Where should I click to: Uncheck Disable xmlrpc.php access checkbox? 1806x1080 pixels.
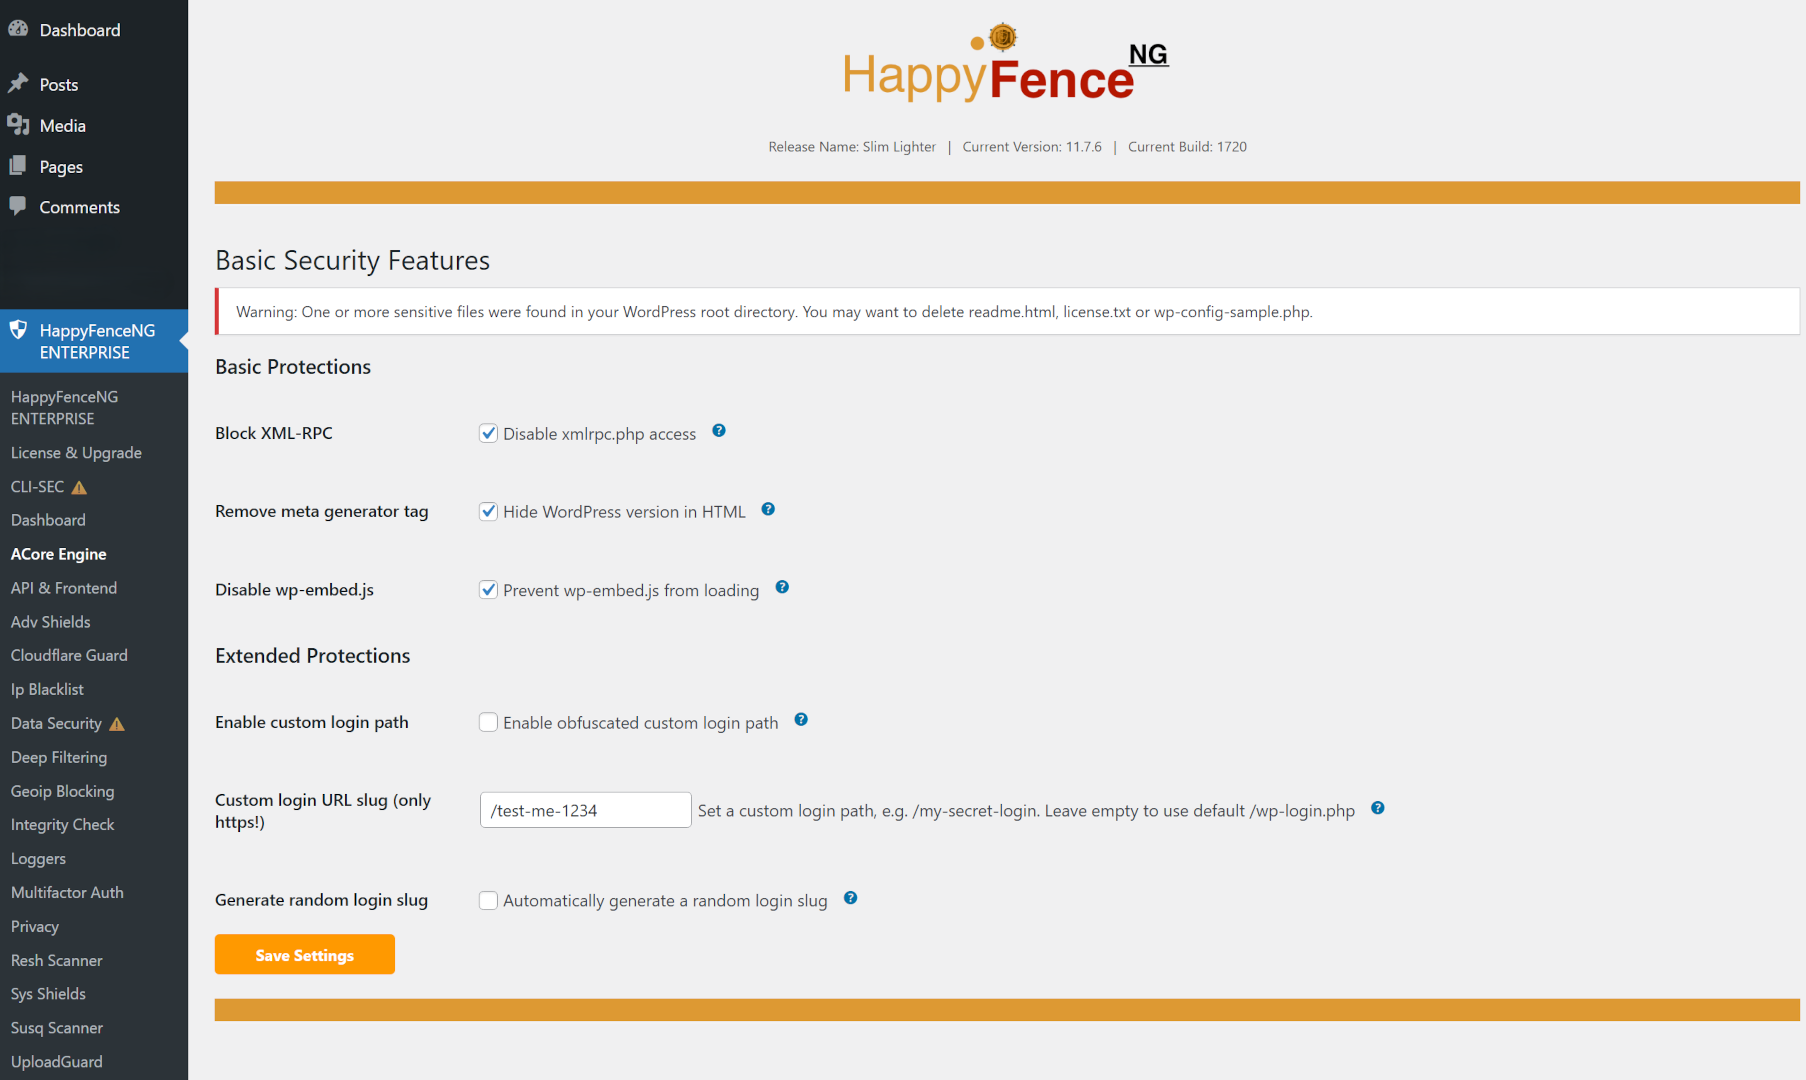(x=489, y=433)
